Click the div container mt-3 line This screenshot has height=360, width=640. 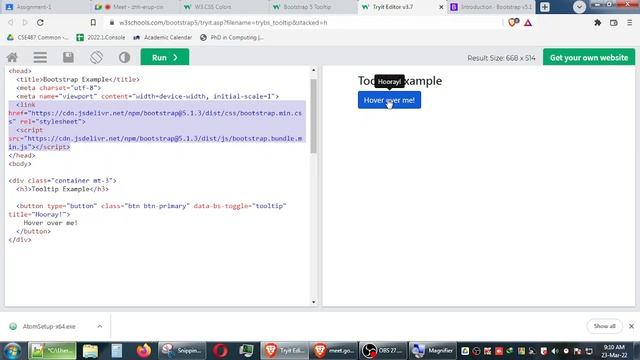tap(62, 181)
